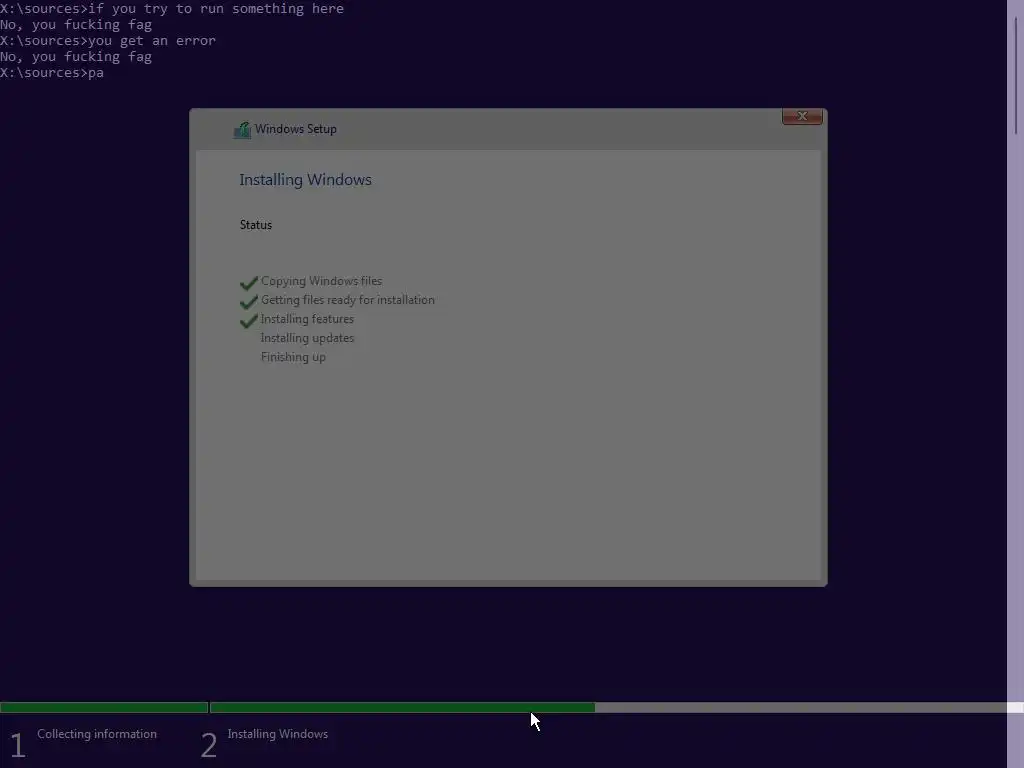The width and height of the screenshot is (1024, 768).
Task: Select the Finishing up step
Action: click(x=293, y=357)
